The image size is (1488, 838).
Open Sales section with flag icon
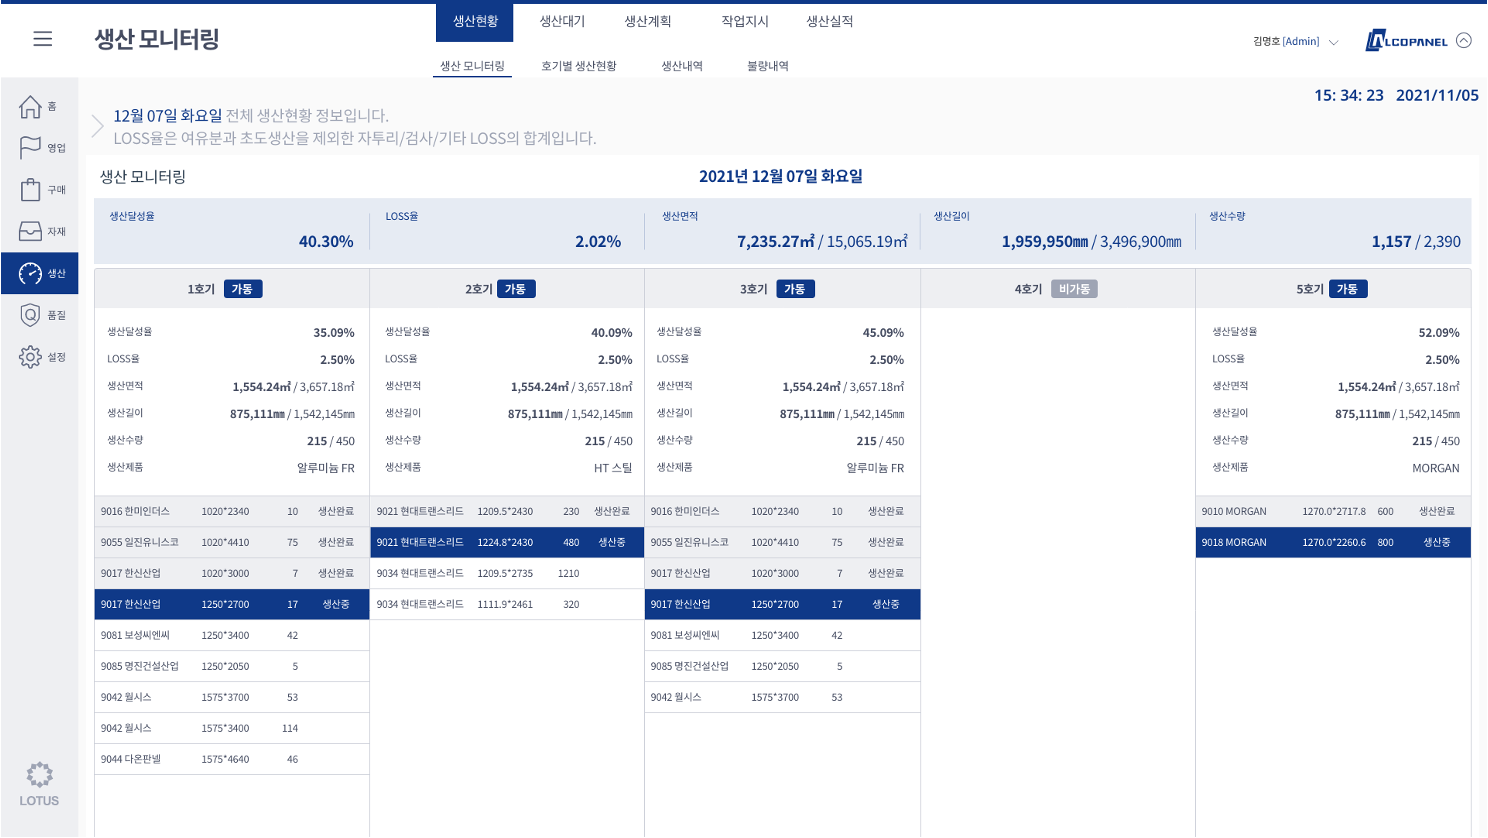click(x=31, y=148)
